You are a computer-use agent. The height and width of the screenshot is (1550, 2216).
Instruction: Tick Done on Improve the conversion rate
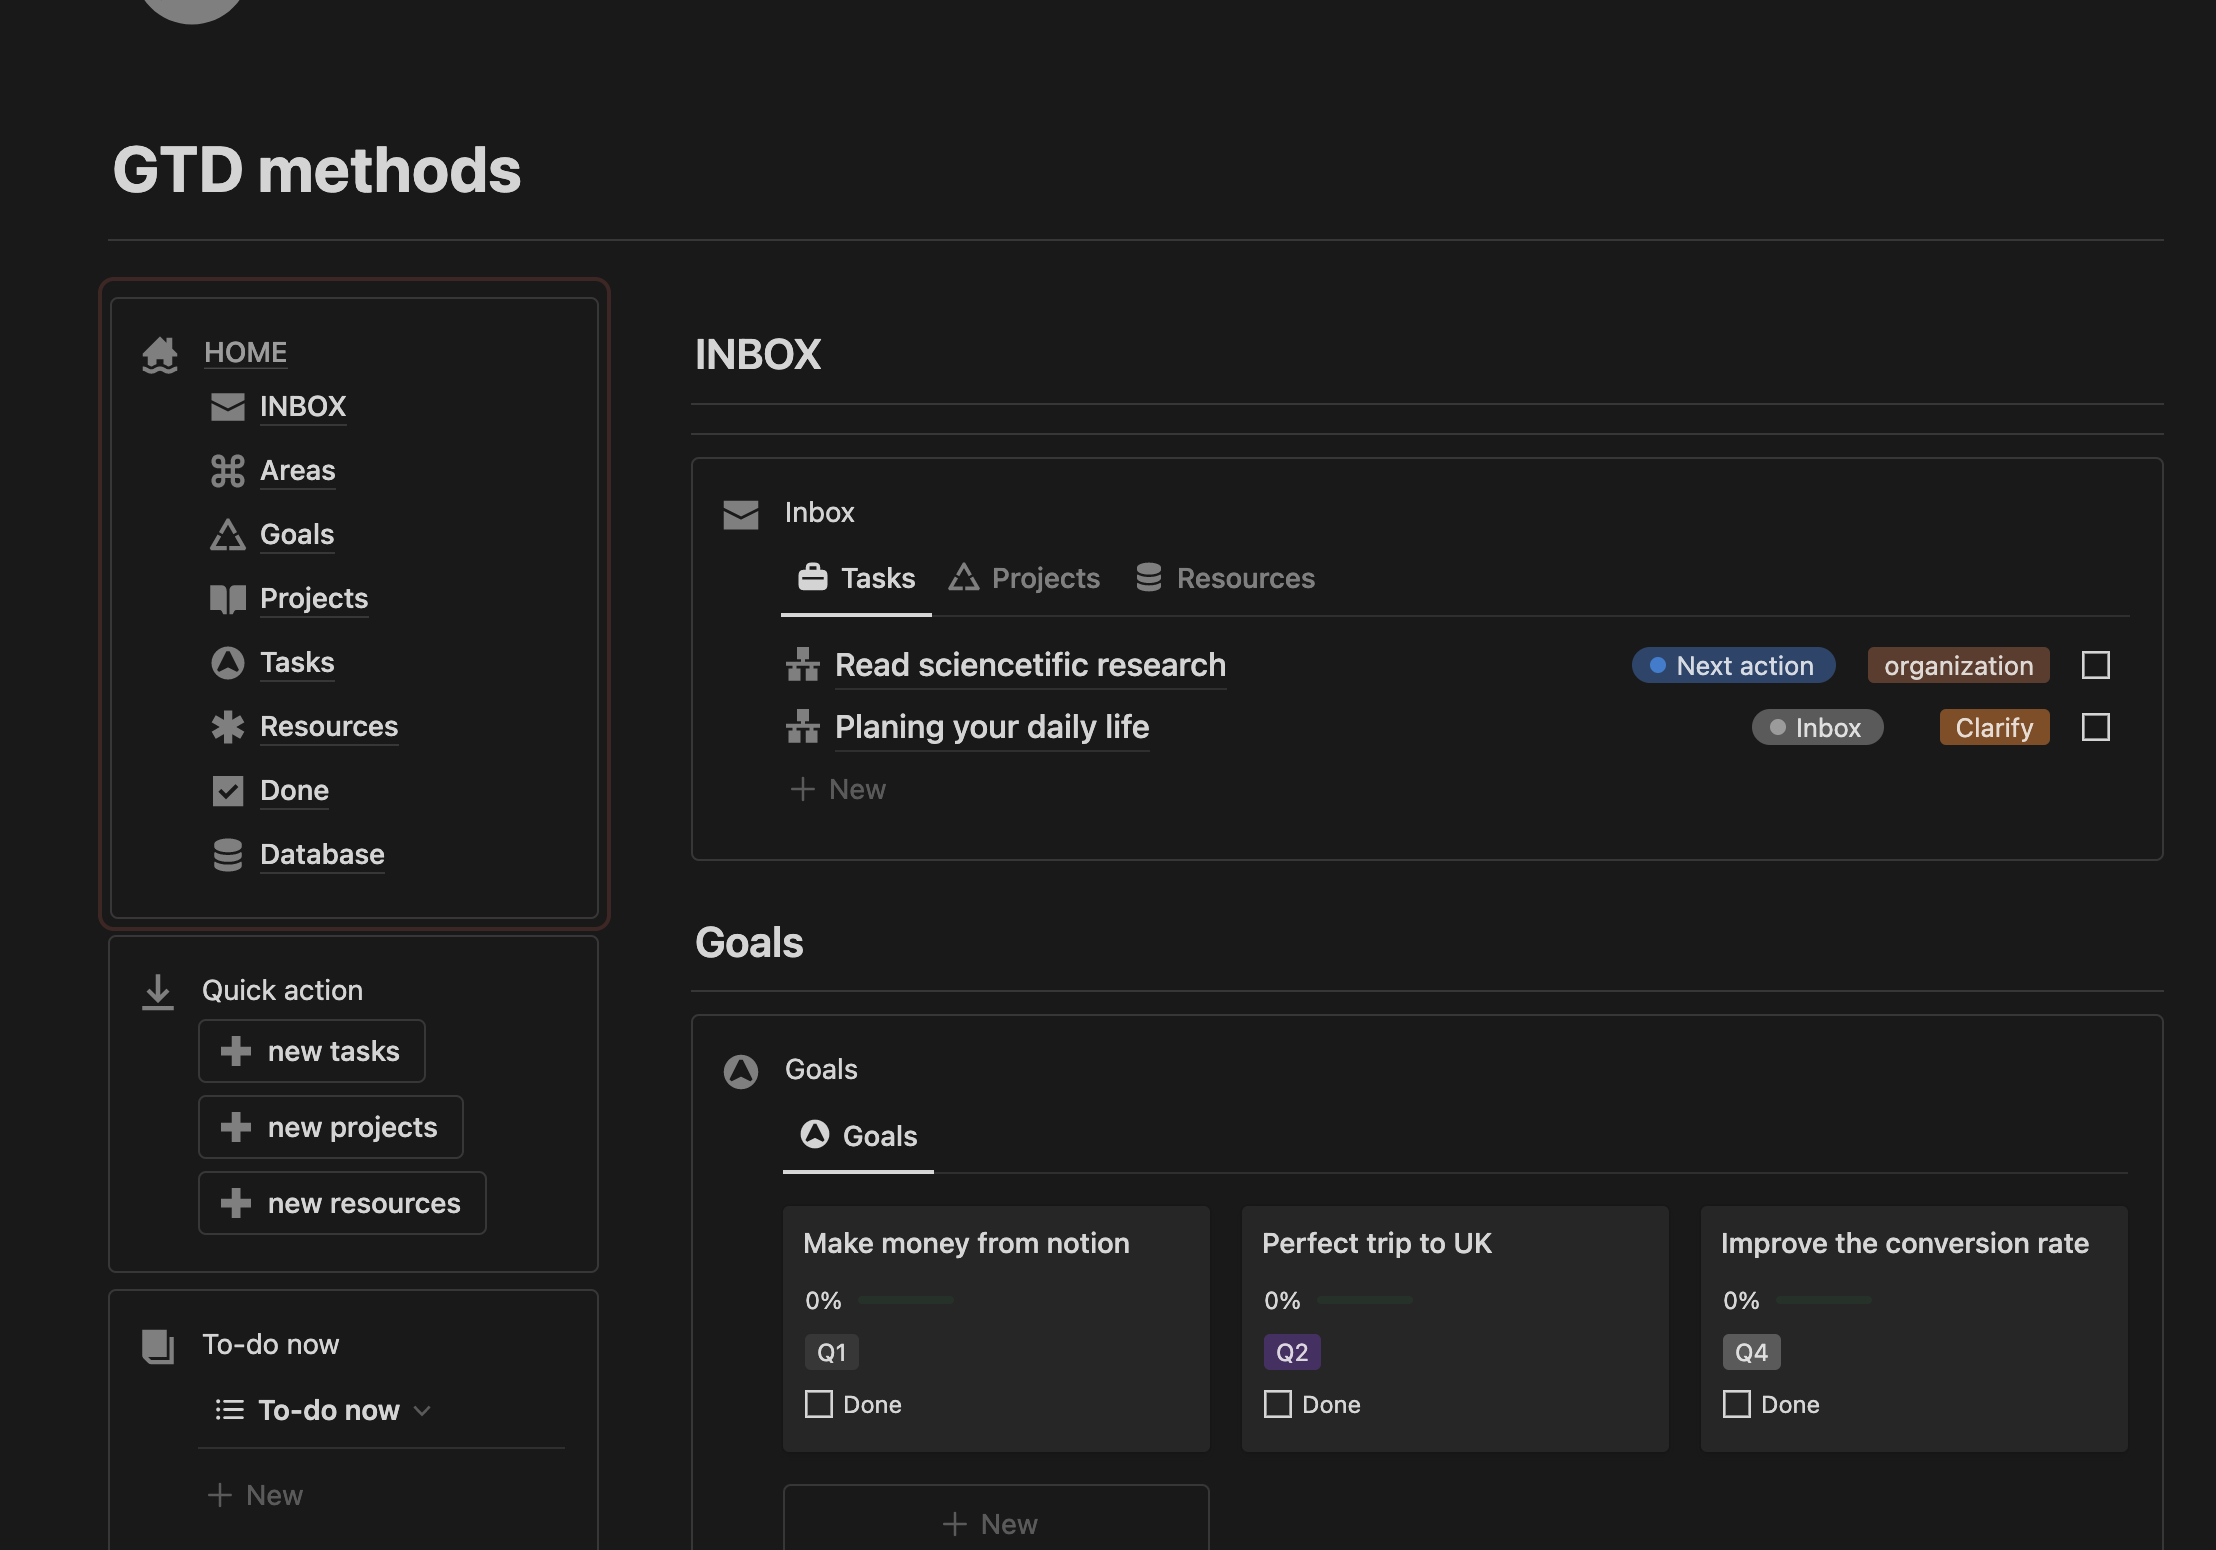(x=1737, y=1404)
